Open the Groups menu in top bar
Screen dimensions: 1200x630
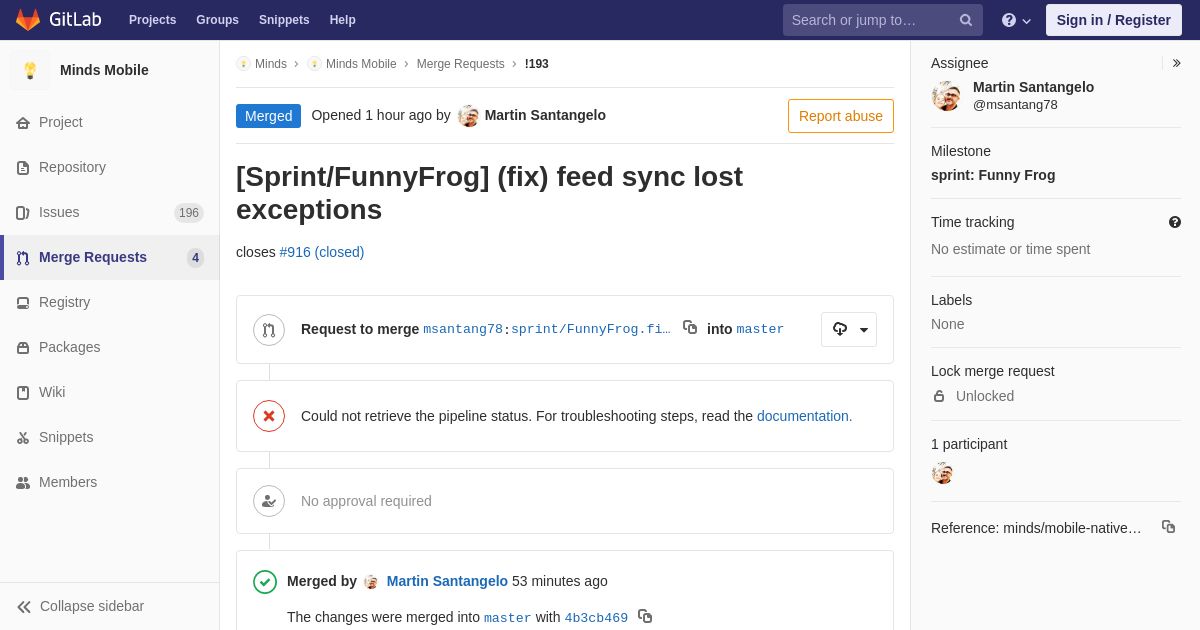(217, 20)
